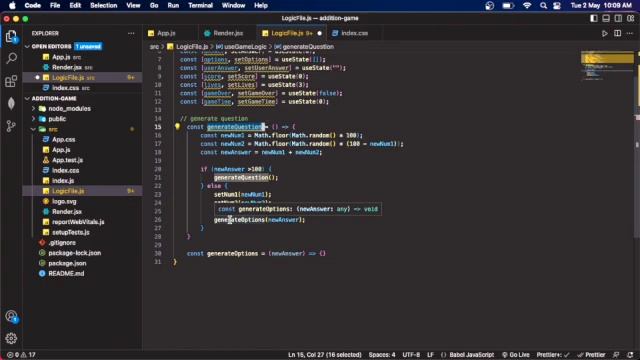Open the View menu
Image resolution: width=640 pixels, height=360 pixels.
click(x=133, y=6)
